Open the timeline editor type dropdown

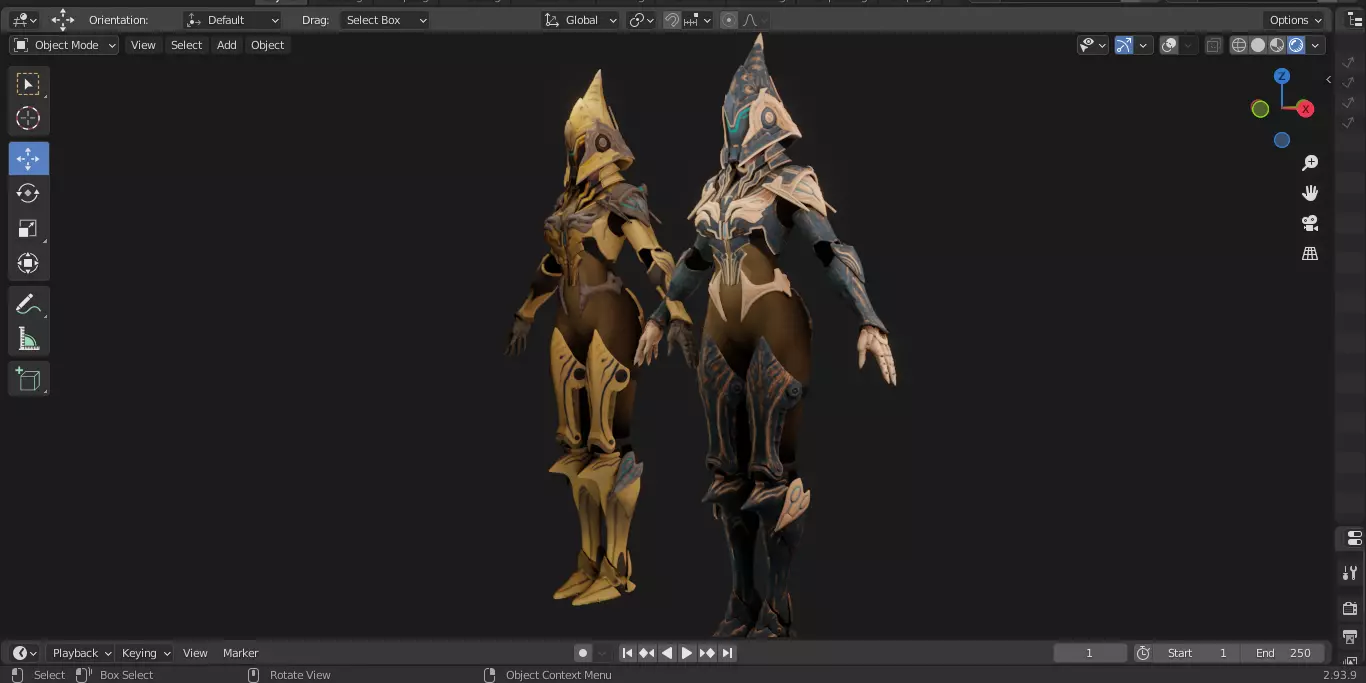pyautogui.click(x=24, y=653)
